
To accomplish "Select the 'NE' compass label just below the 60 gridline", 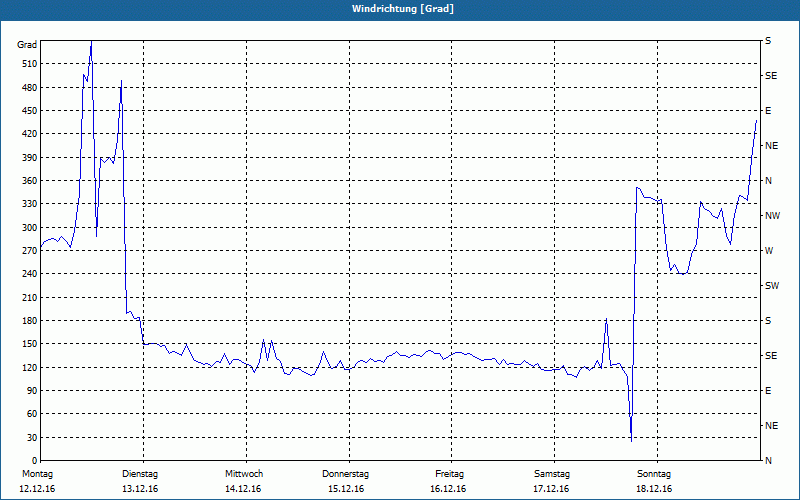I will 771,426.
